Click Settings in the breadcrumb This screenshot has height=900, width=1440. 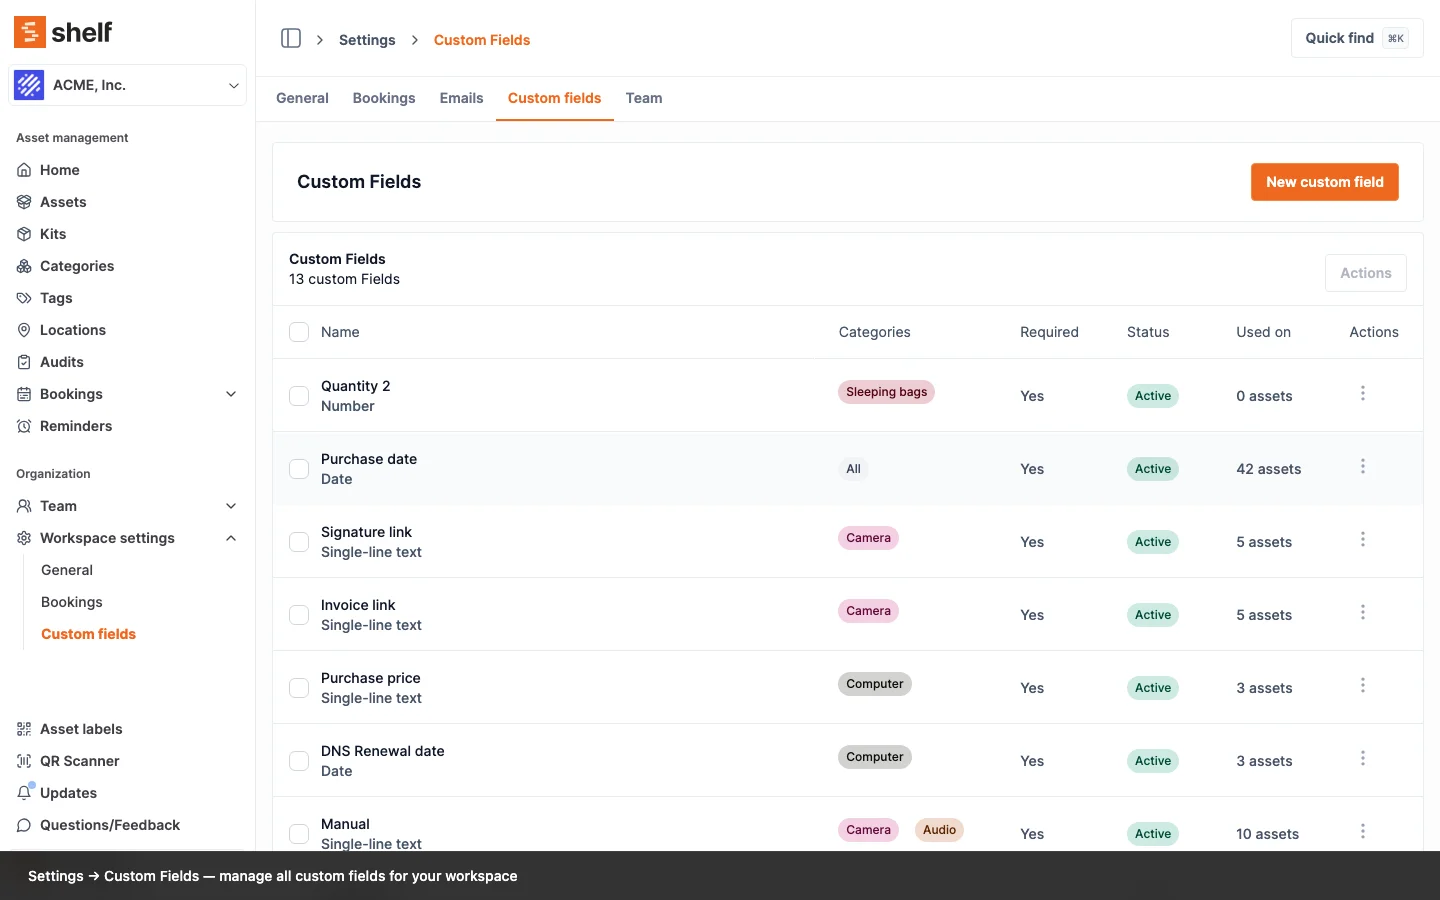[367, 40]
